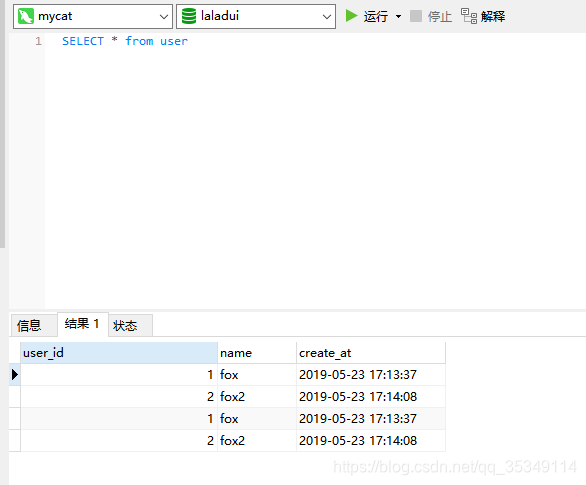Click the grey Stop square icon
Image resolution: width=586 pixels, height=485 pixels.
tap(416, 16)
